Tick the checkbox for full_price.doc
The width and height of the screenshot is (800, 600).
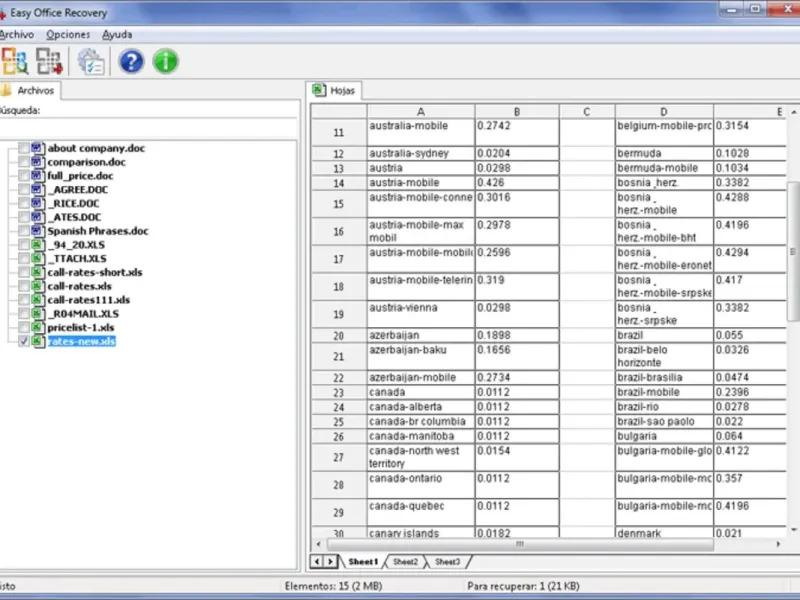click(x=23, y=176)
